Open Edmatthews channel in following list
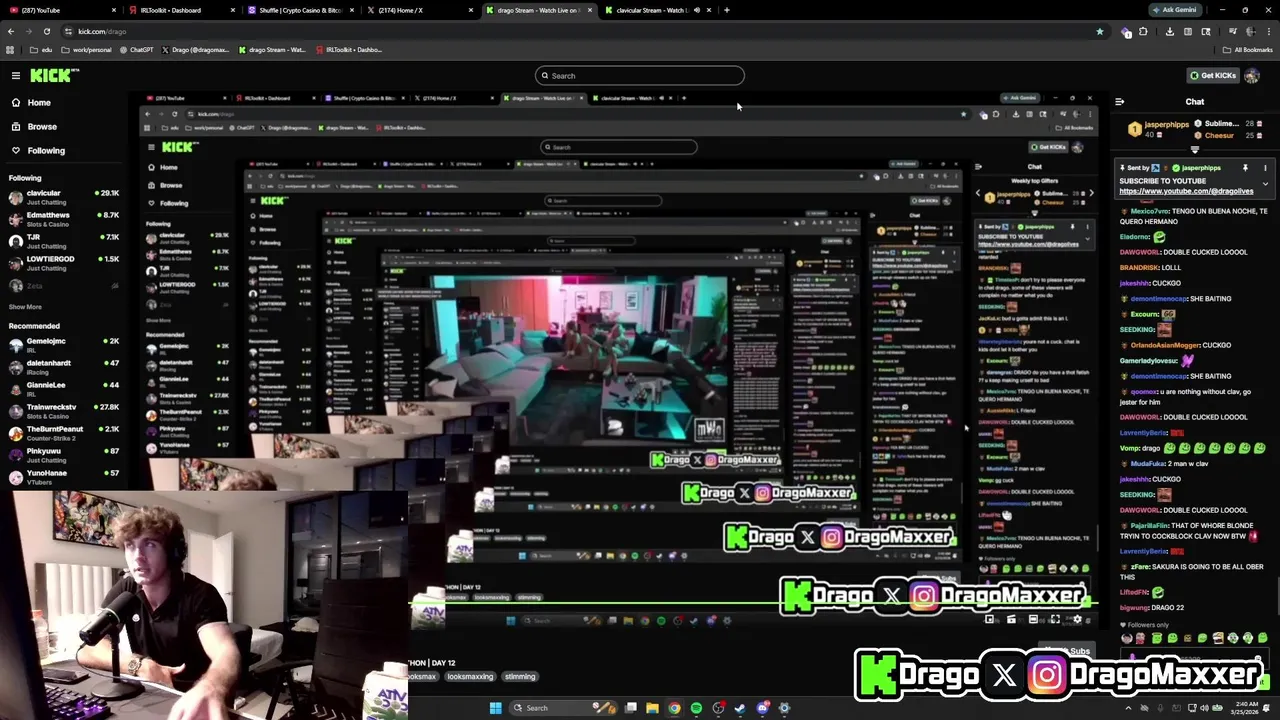The width and height of the screenshot is (1280, 720). pos(62,219)
